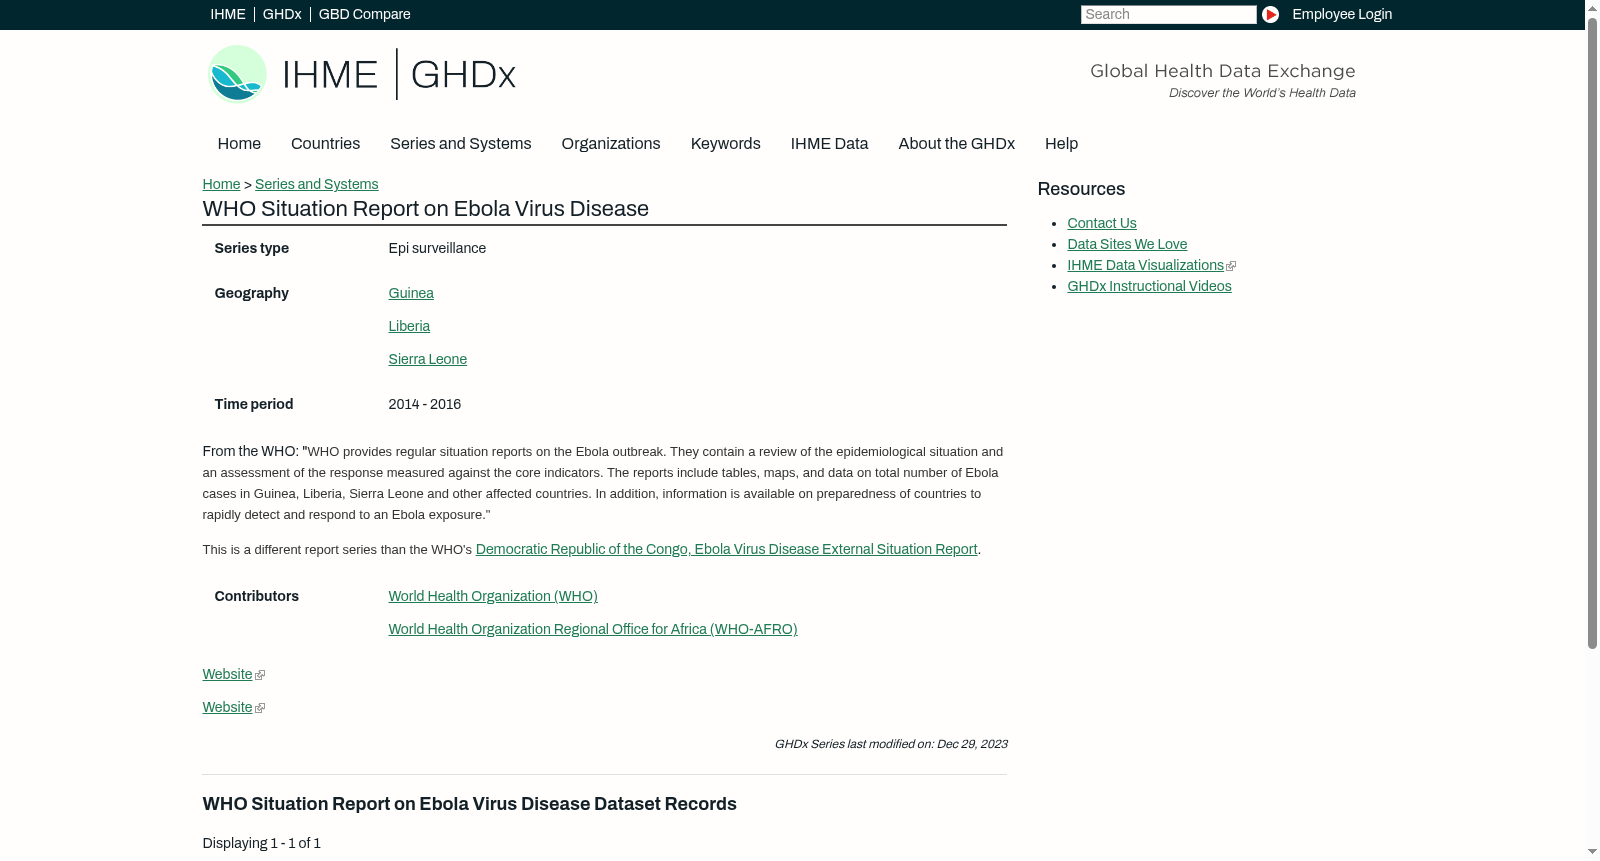Open About the GHDx menu

pos(956,144)
